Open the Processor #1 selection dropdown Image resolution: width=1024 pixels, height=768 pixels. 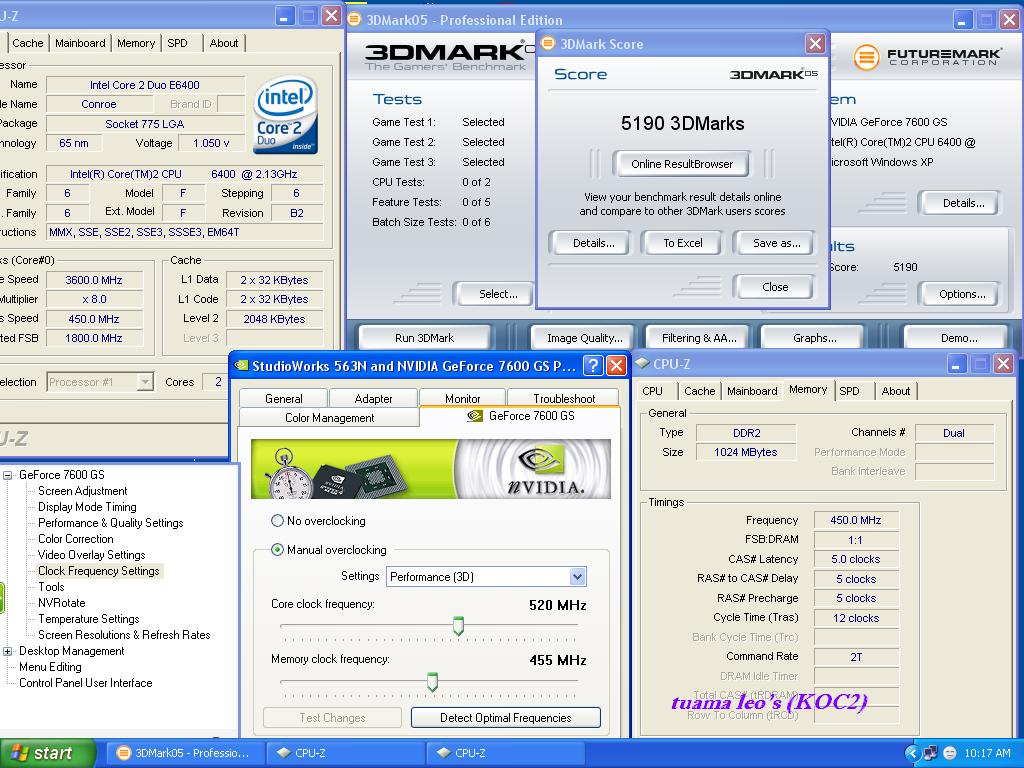tap(145, 382)
